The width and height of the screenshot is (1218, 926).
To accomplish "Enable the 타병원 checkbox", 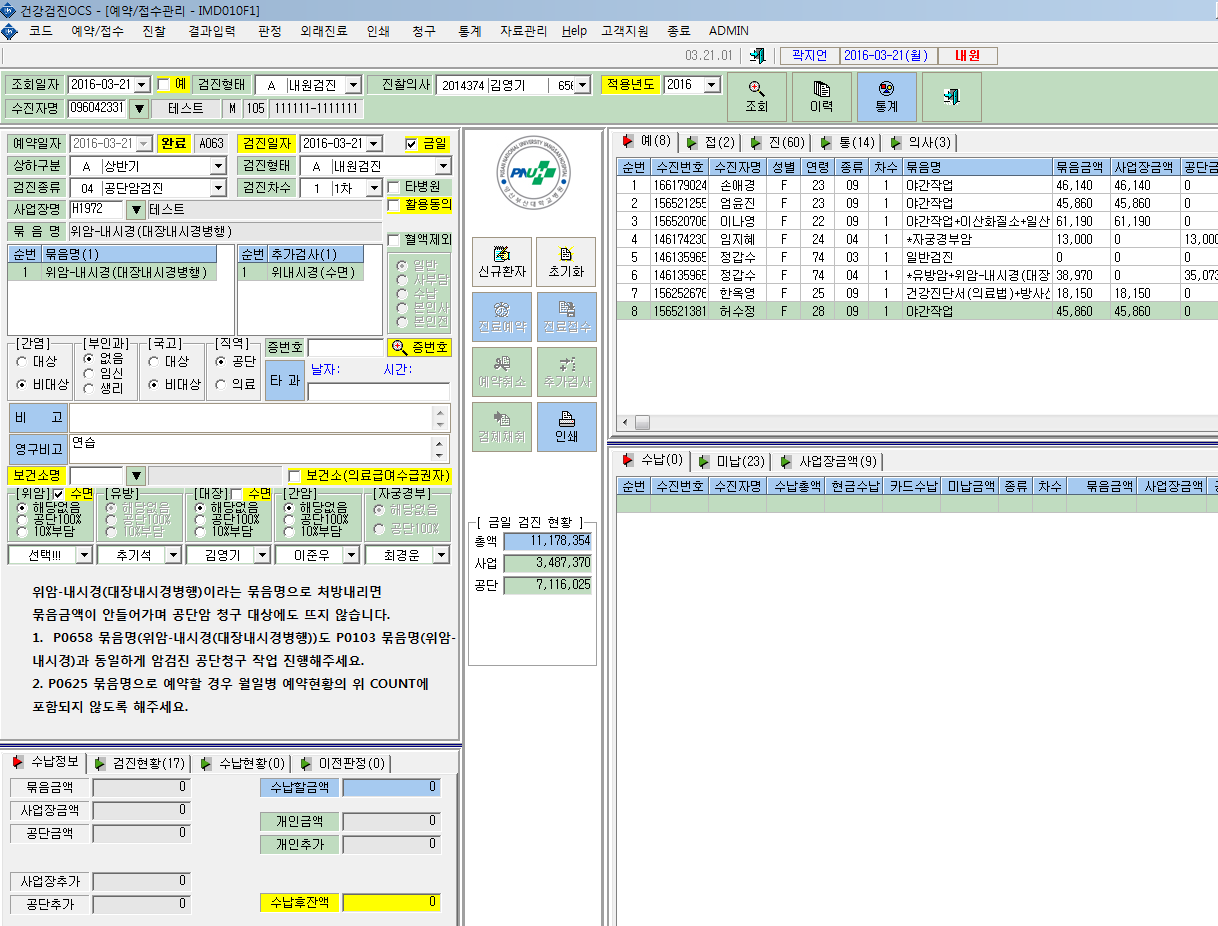I will click(394, 187).
